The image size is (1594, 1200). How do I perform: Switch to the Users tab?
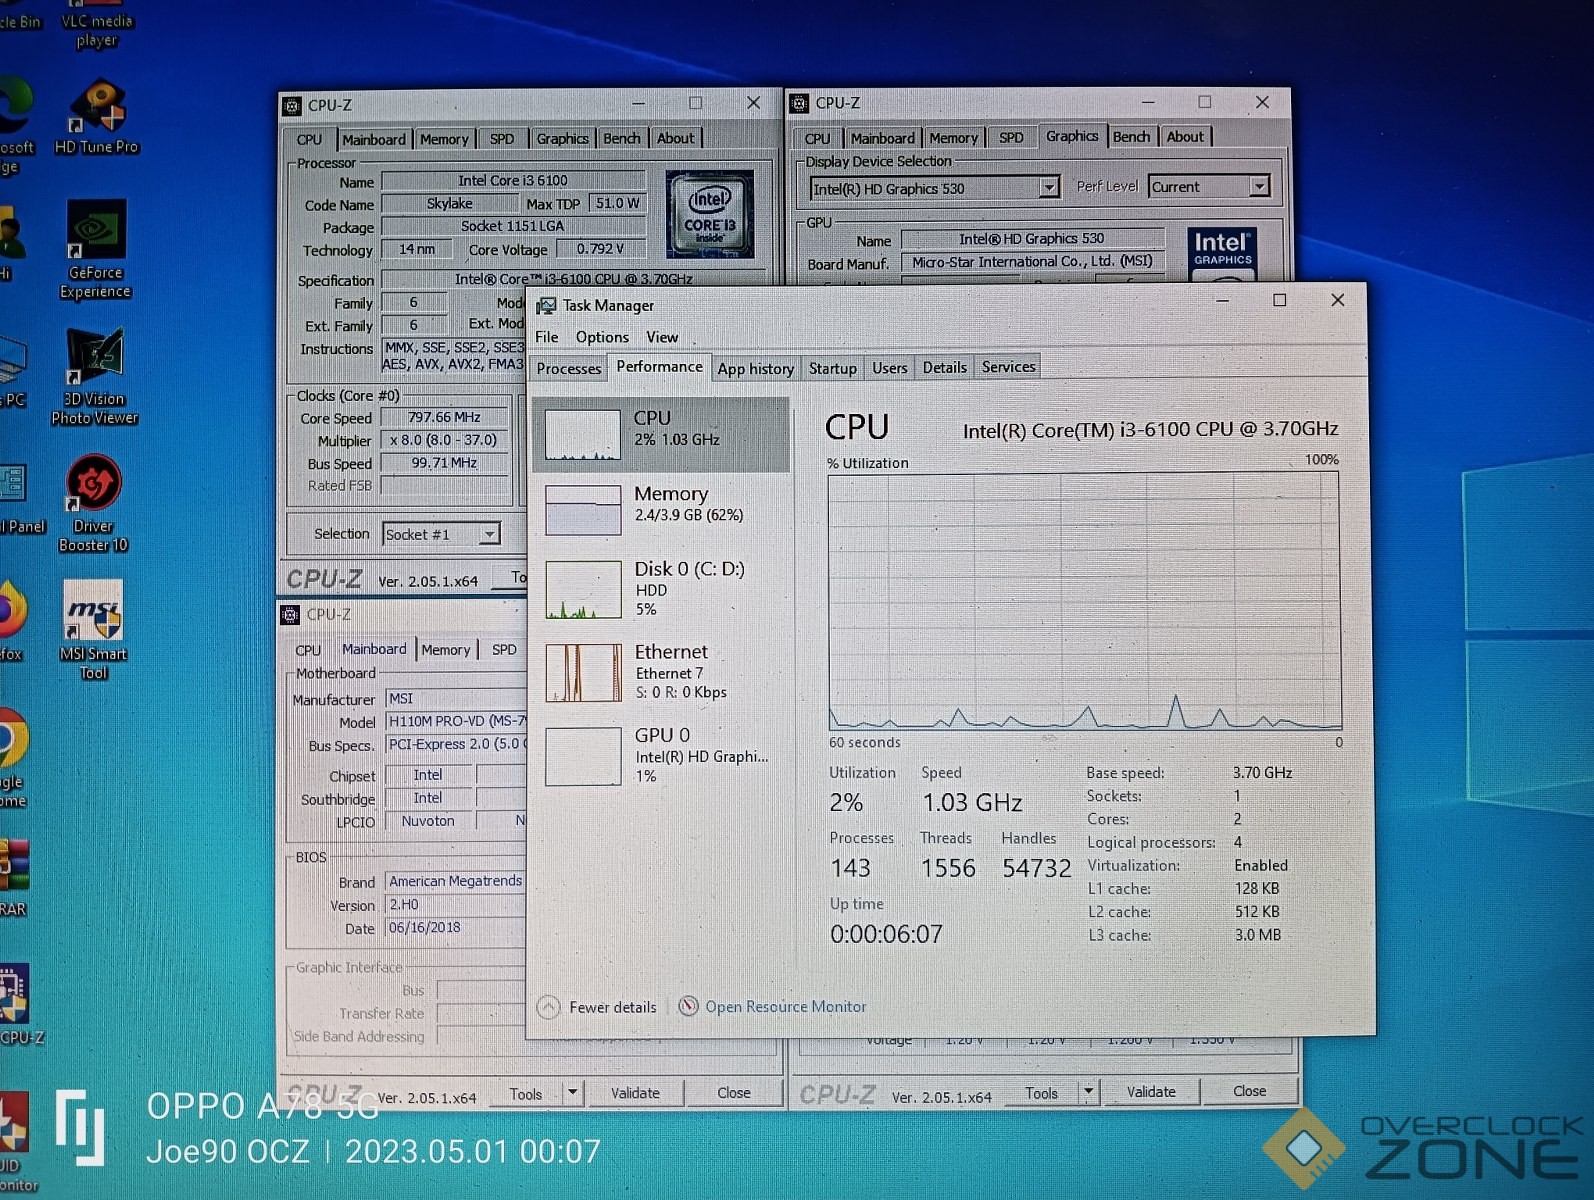889,367
